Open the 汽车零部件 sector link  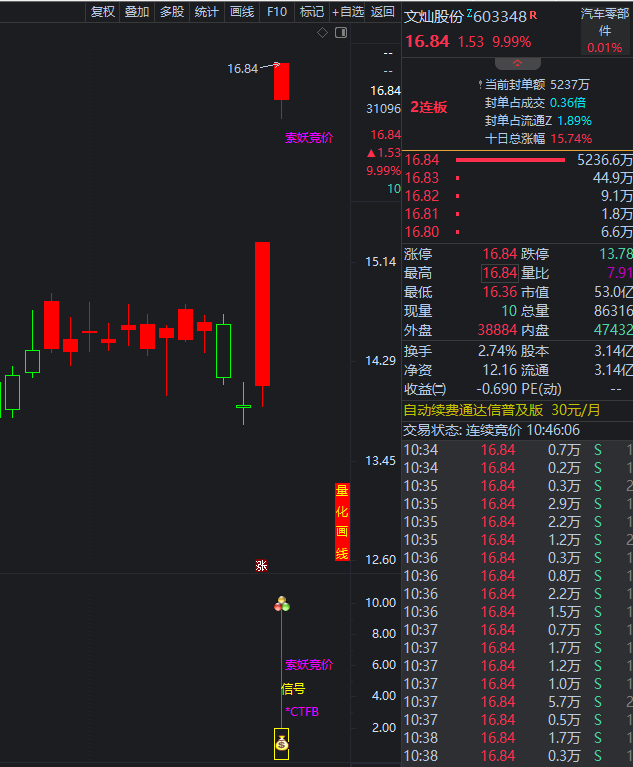click(x=605, y=22)
